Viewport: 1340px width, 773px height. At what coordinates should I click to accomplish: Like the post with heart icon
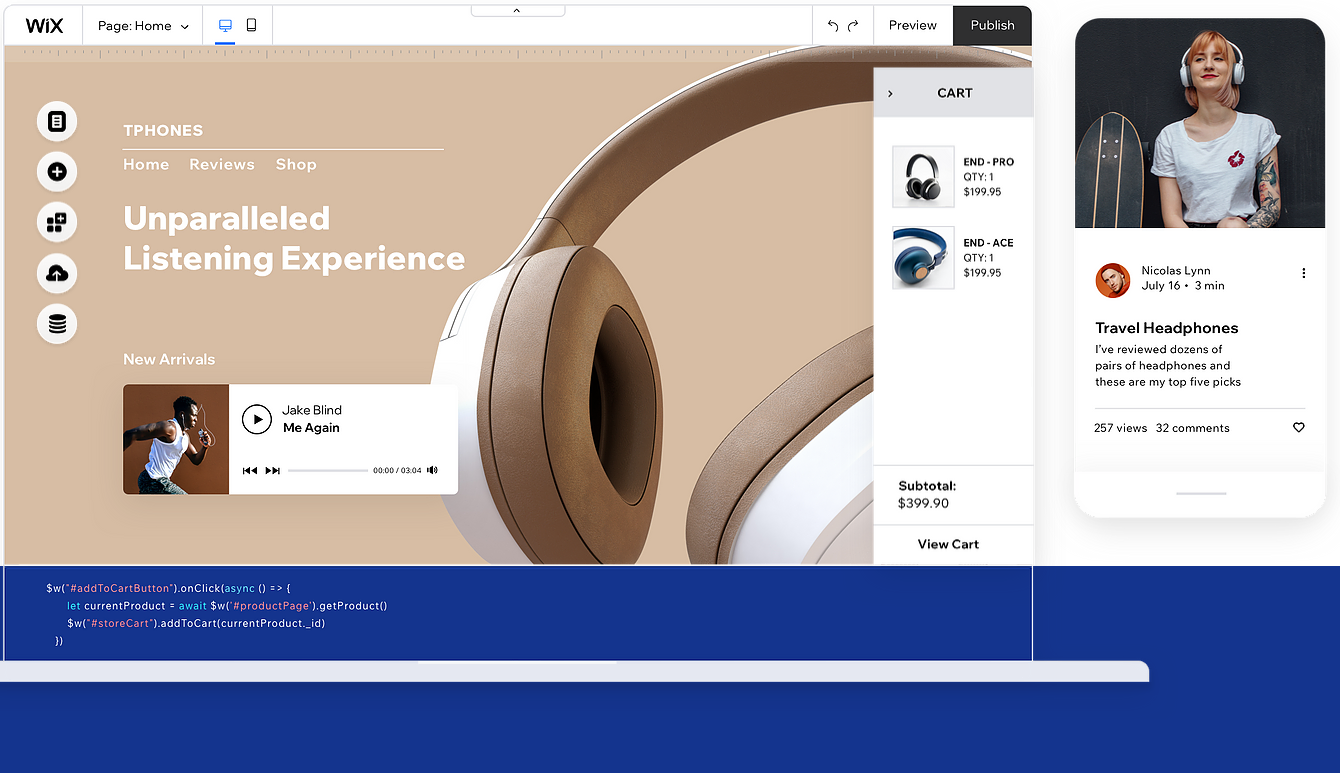pos(1299,427)
